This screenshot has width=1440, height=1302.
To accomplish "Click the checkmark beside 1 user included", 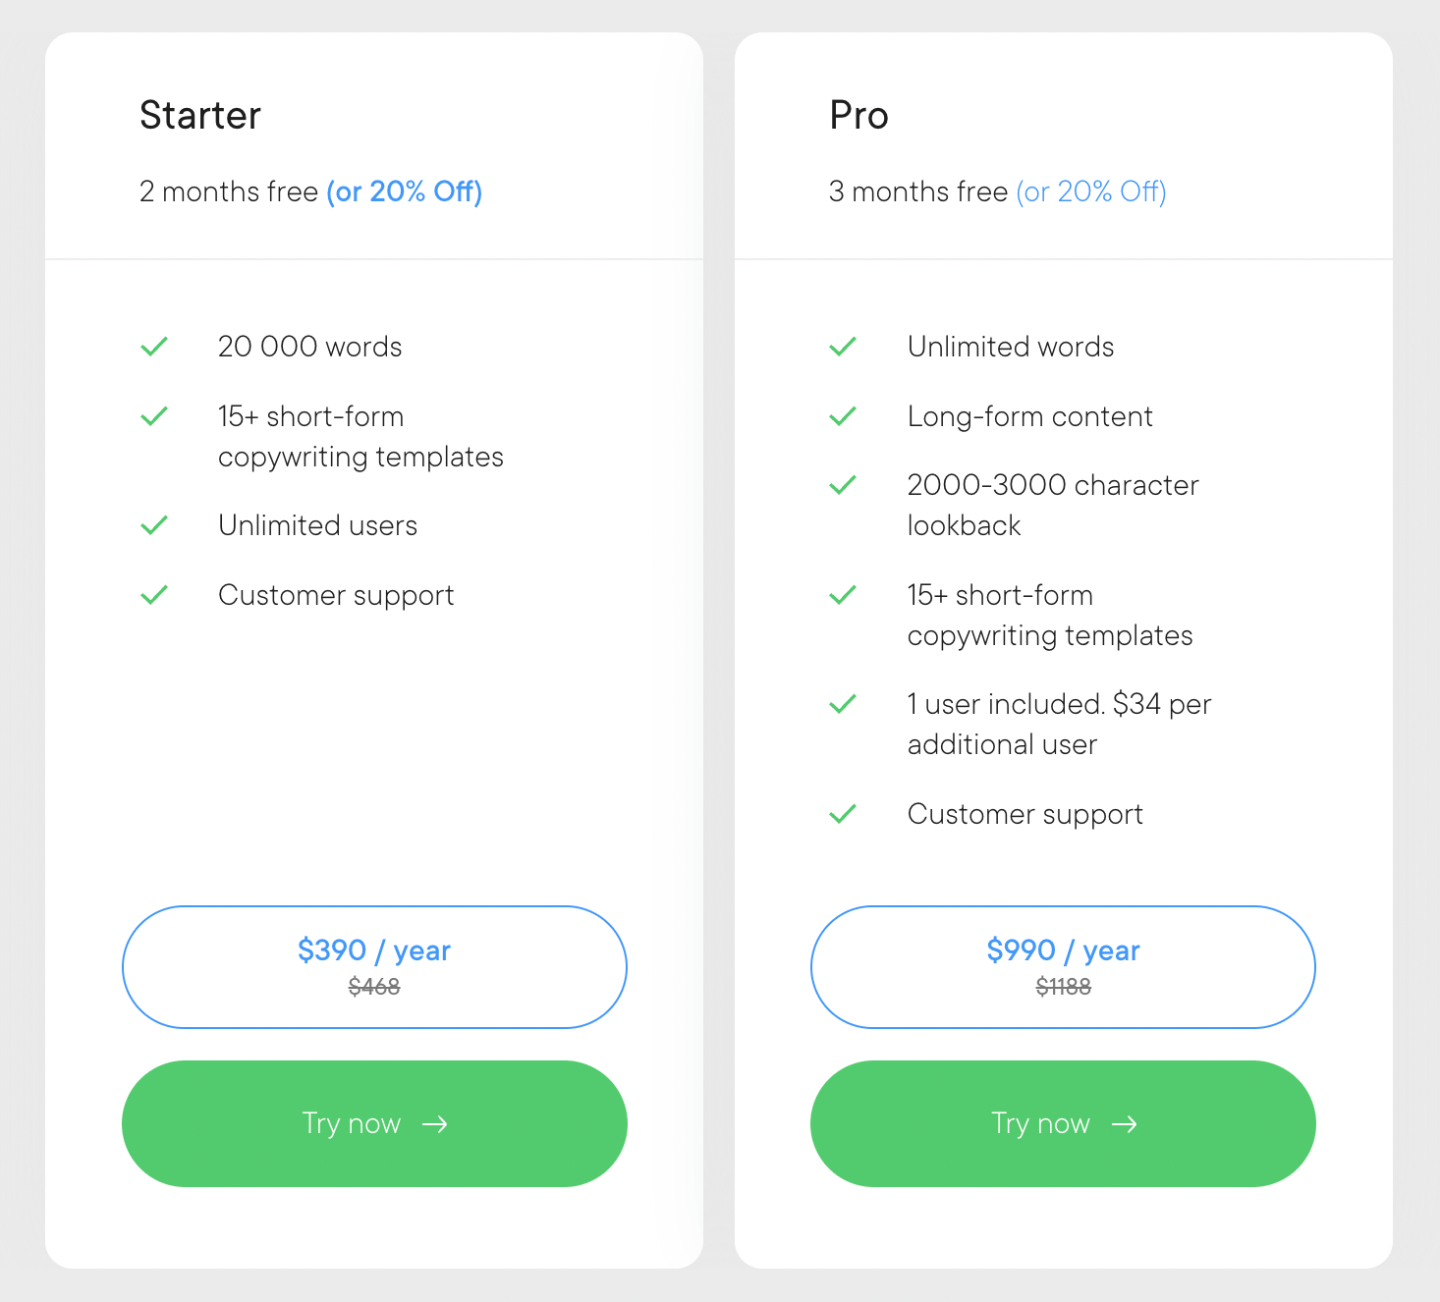I will (x=843, y=704).
